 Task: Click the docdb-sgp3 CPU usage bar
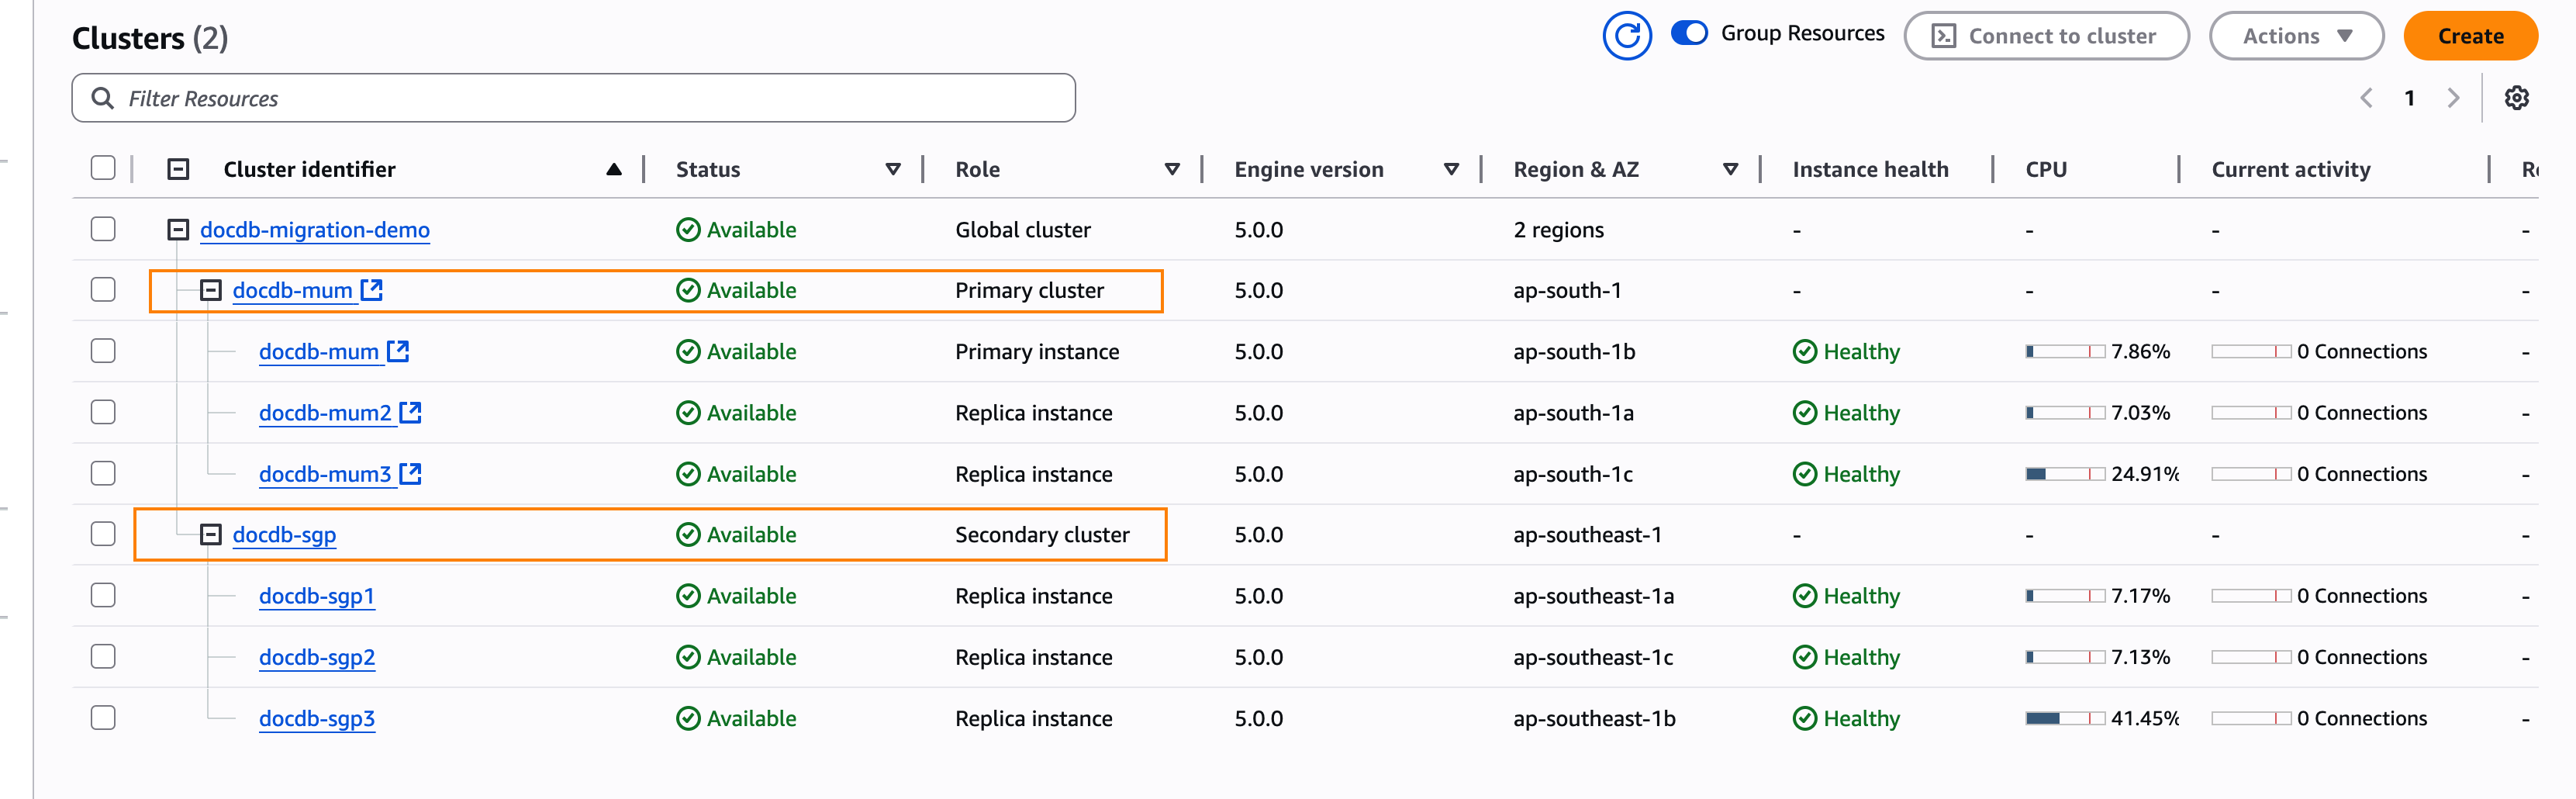(x=2064, y=718)
